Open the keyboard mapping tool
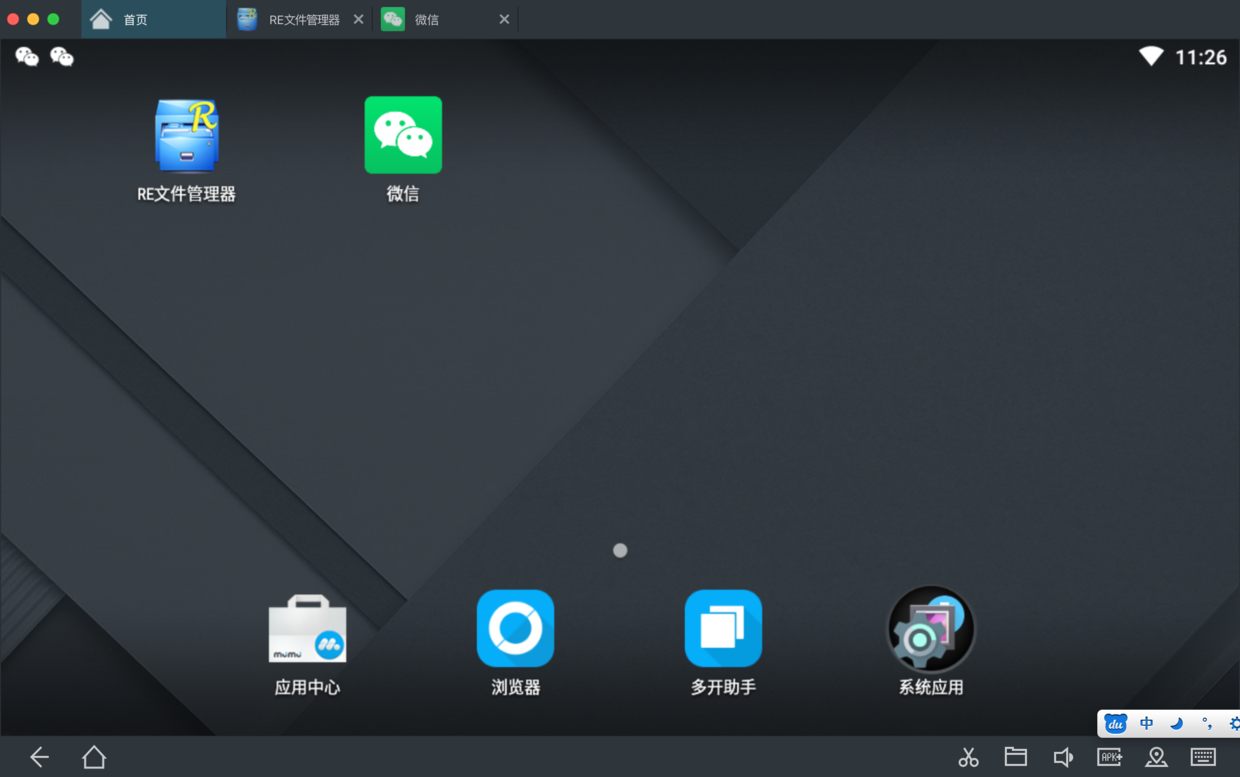Screen dimensions: 1240x777 [1203, 757]
